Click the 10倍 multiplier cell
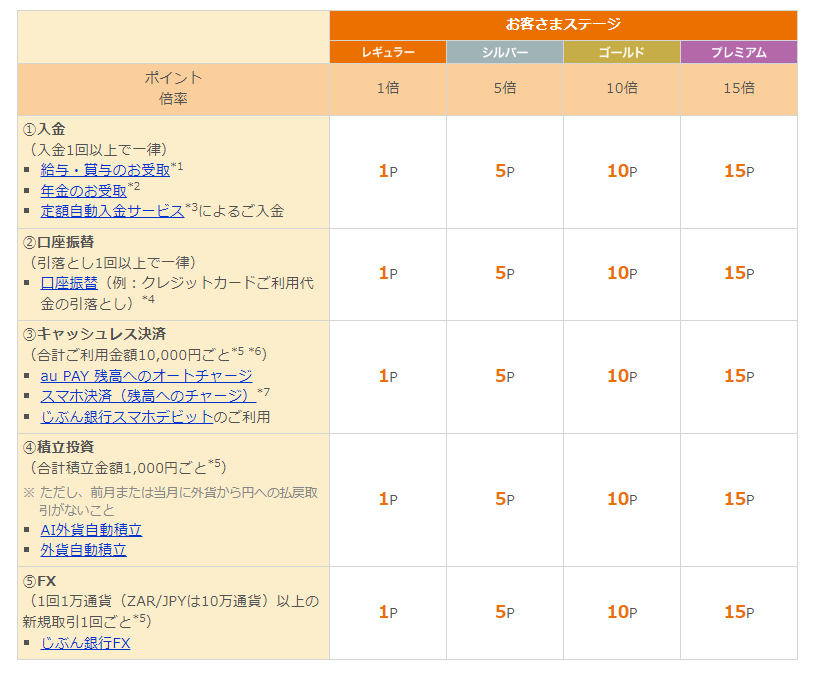 click(x=621, y=88)
